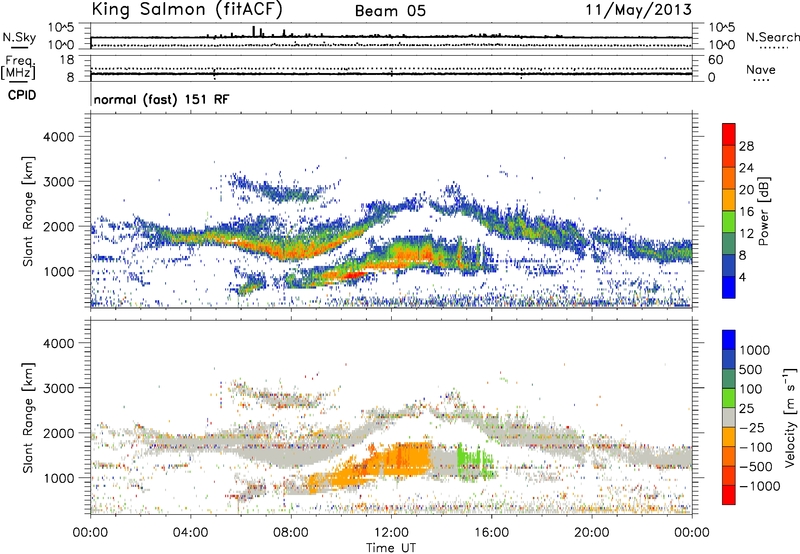Click the "10^0" tick beside N.Search
The image size is (800, 554).
[x=721, y=45]
